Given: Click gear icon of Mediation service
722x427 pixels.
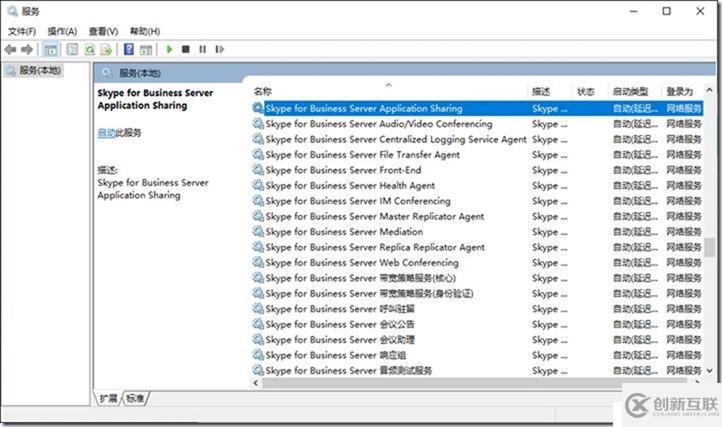Looking at the screenshot, I should click(x=258, y=231).
